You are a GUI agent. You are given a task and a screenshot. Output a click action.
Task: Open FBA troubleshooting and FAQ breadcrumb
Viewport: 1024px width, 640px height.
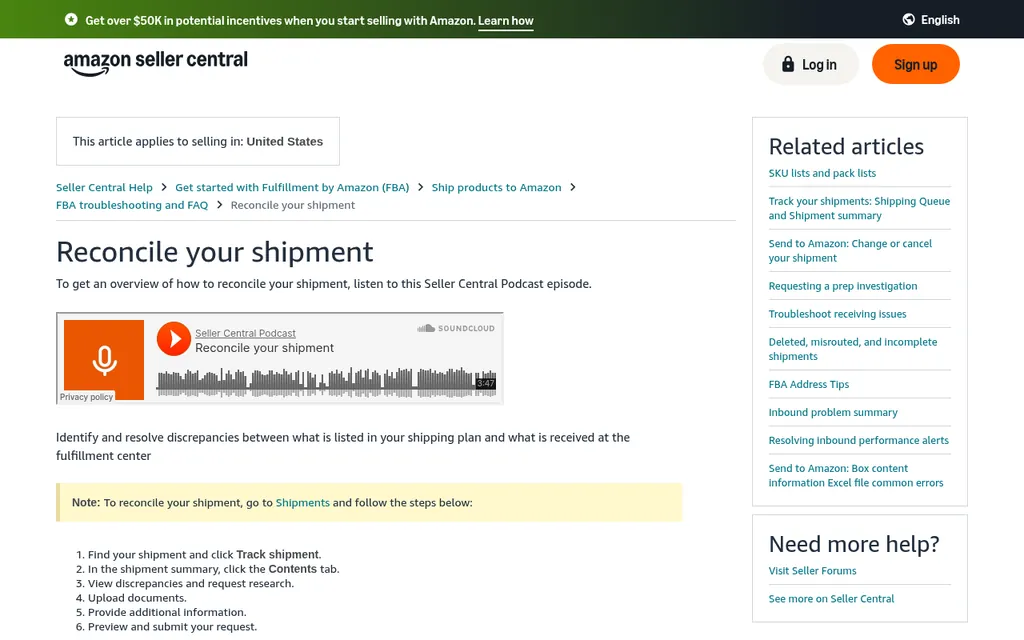coord(132,205)
